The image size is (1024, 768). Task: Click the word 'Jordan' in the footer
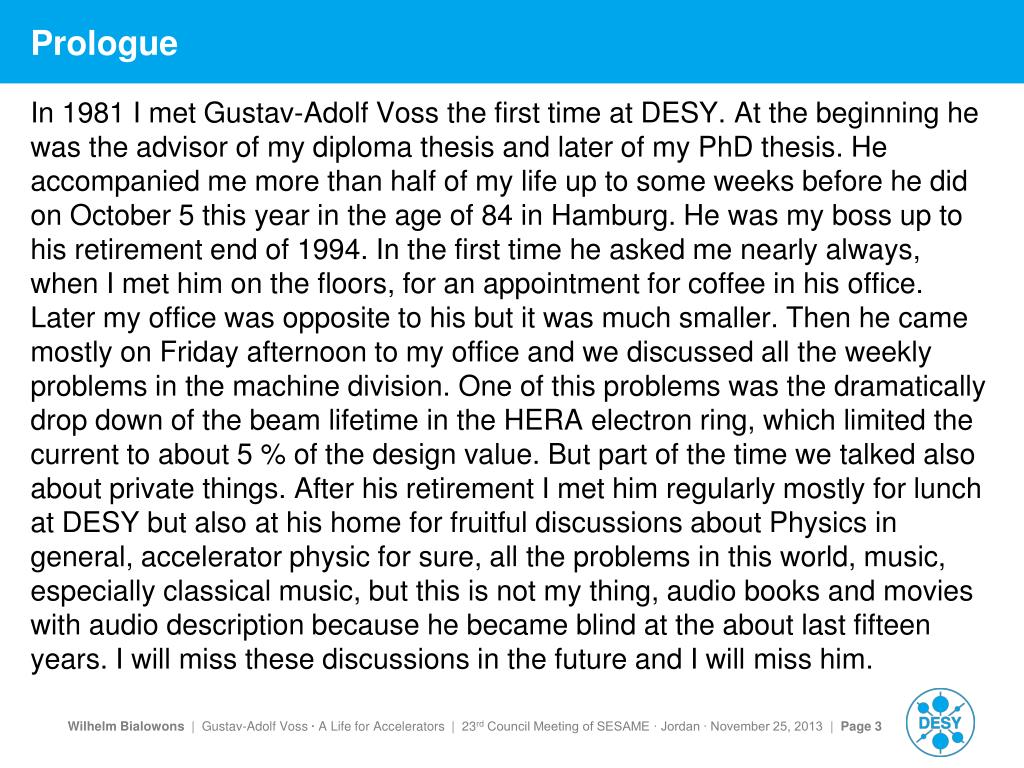pyautogui.click(x=679, y=727)
